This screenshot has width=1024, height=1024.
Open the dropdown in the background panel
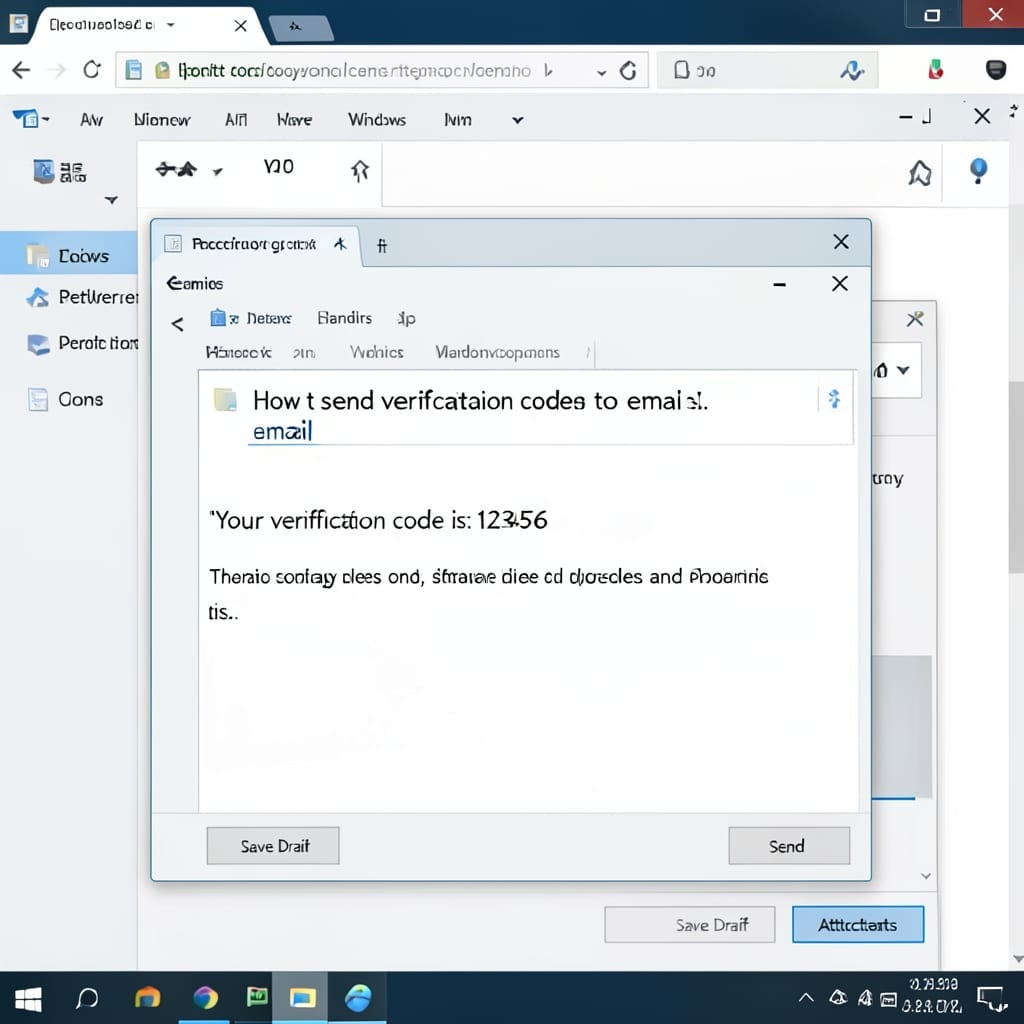click(x=903, y=370)
